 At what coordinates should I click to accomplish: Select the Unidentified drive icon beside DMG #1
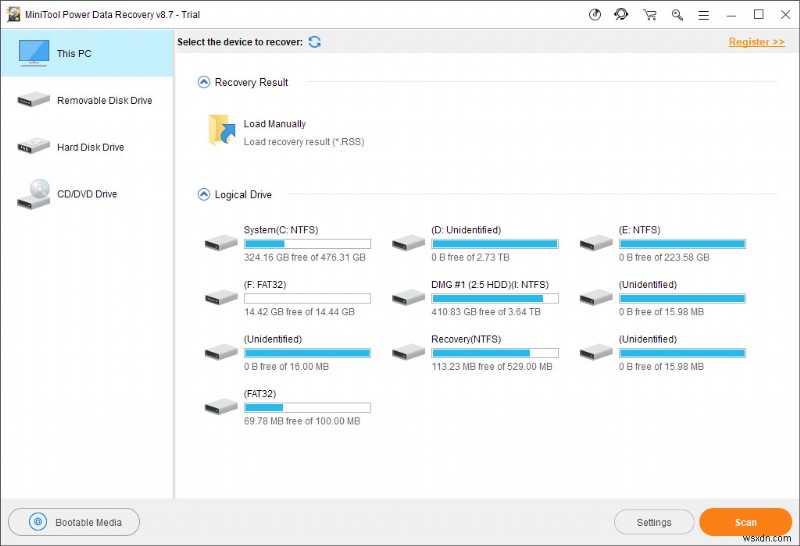click(x=596, y=297)
